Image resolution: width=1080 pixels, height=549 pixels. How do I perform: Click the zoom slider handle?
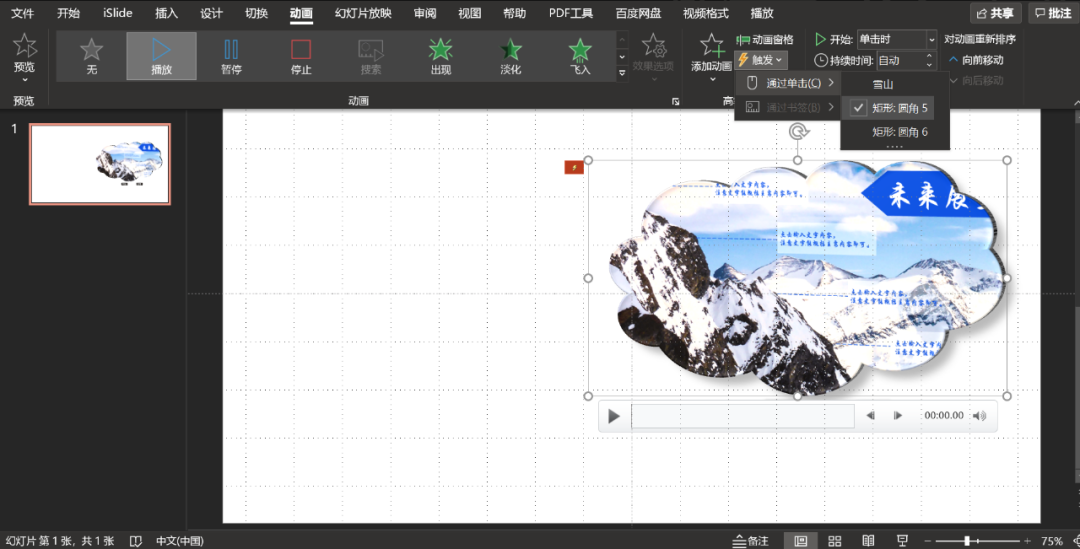pyautogui.click(x=967, y=541)
